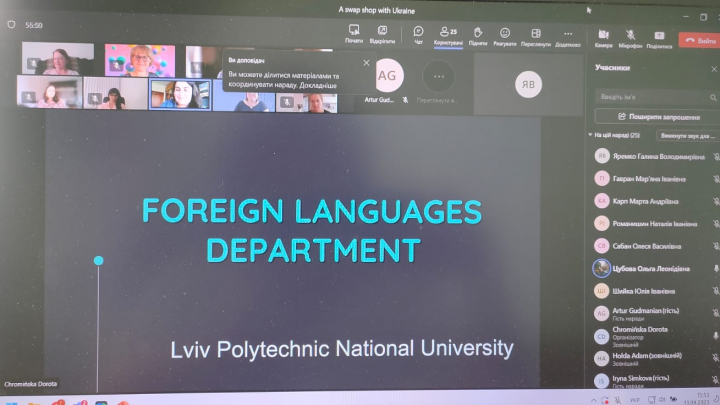The height and width of the screenshot is (405, 720).
Task: Click the Цубова Ольга photo avatar
Action: [602, 268]
